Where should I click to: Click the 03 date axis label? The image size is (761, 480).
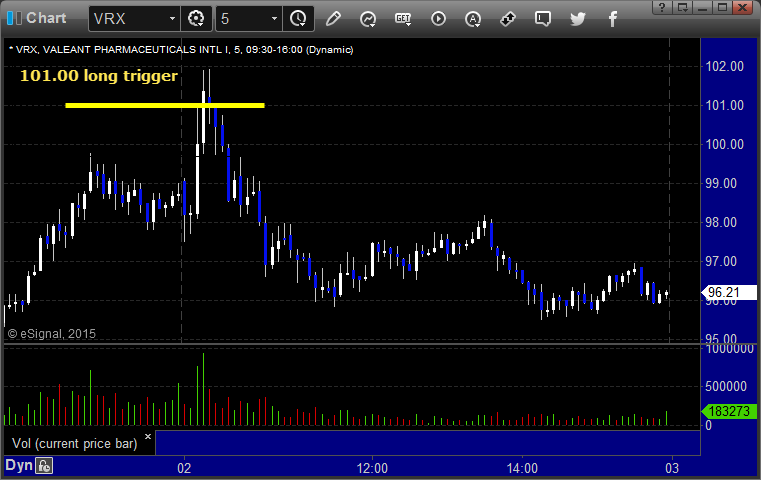click(672, 468)
